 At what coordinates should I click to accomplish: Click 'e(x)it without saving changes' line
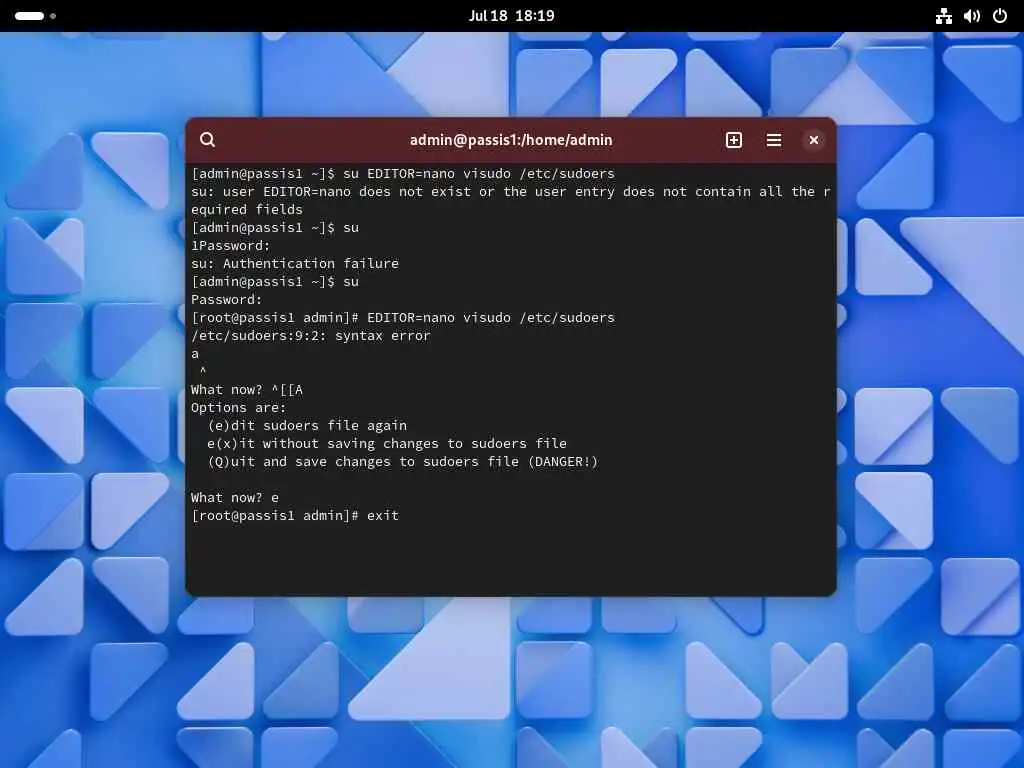coord(387,443)
